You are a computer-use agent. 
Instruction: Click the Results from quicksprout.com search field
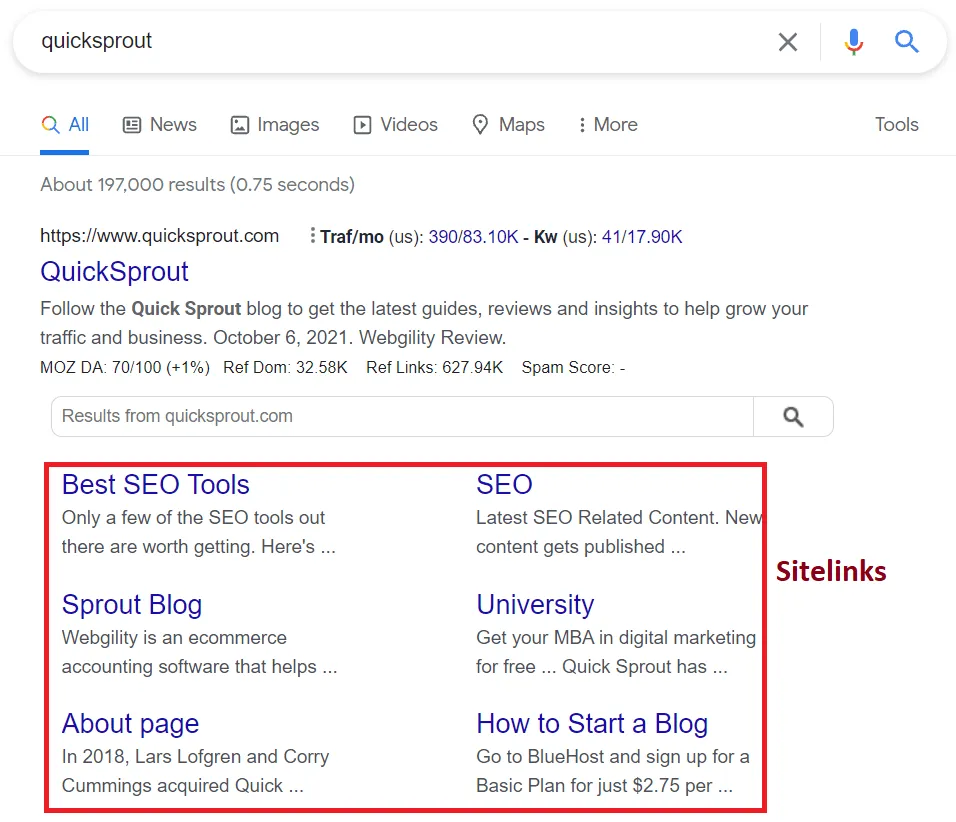(x=400, y=417)
